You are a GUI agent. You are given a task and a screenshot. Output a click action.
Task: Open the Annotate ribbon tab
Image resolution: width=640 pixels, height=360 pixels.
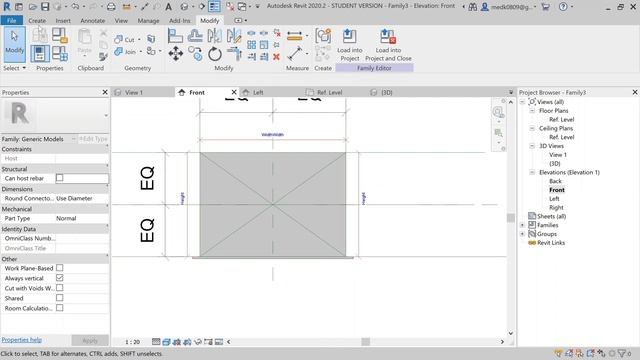pyautogui.click(x=93, y=20)
